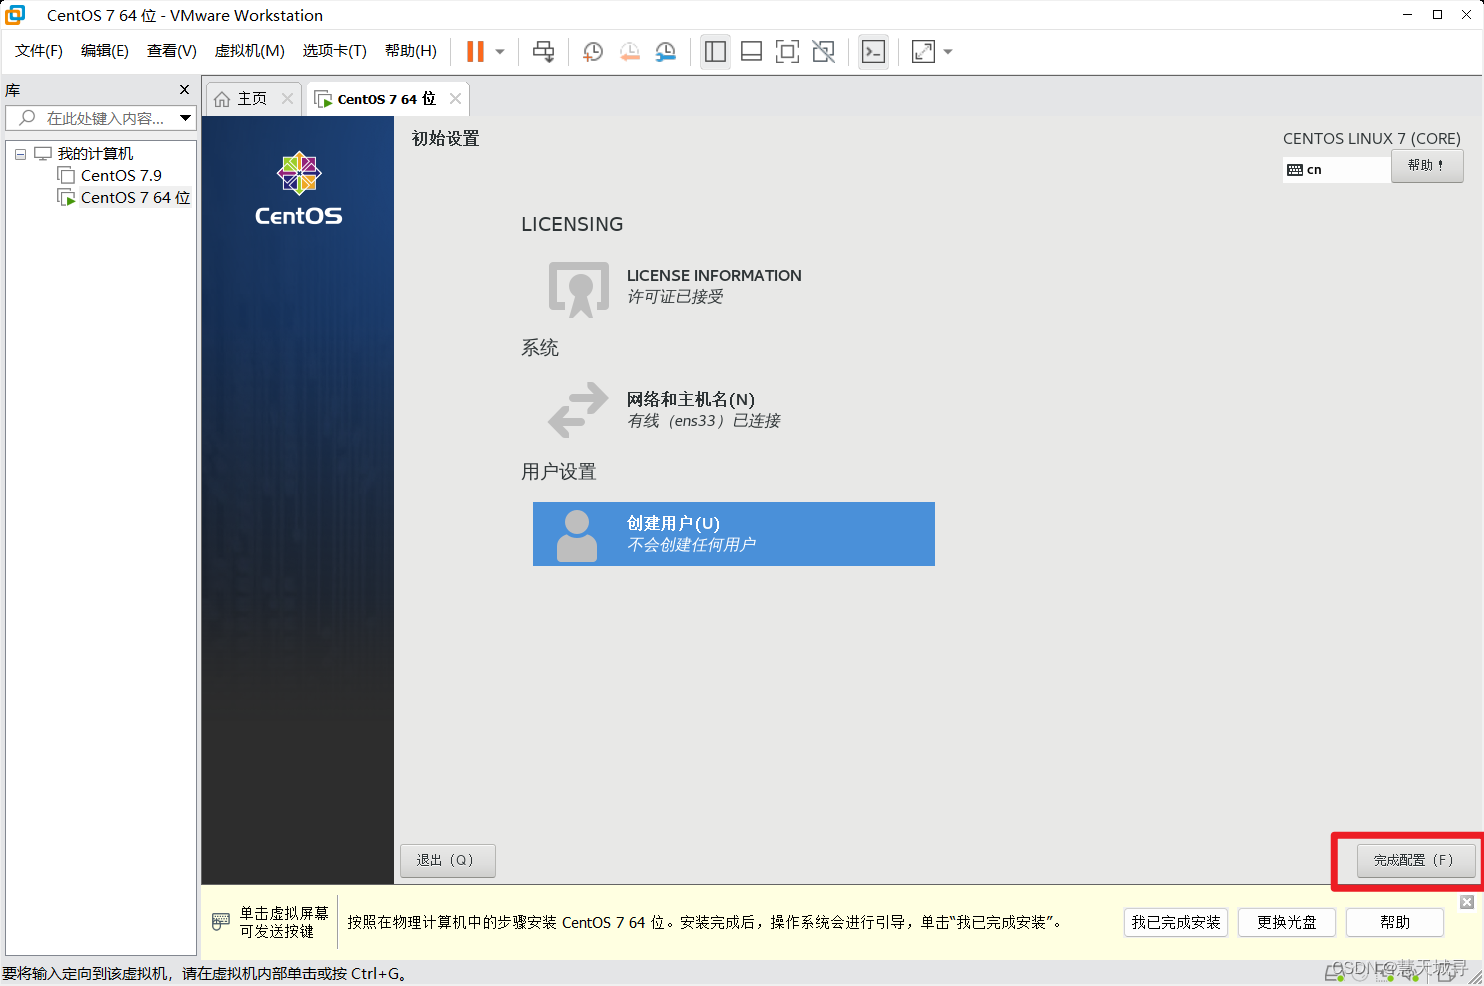Screen dimensions: 1484x986
Task: Send Ctrl+Alt+Del to the virtual machine
Action: (x=544, y=52)
